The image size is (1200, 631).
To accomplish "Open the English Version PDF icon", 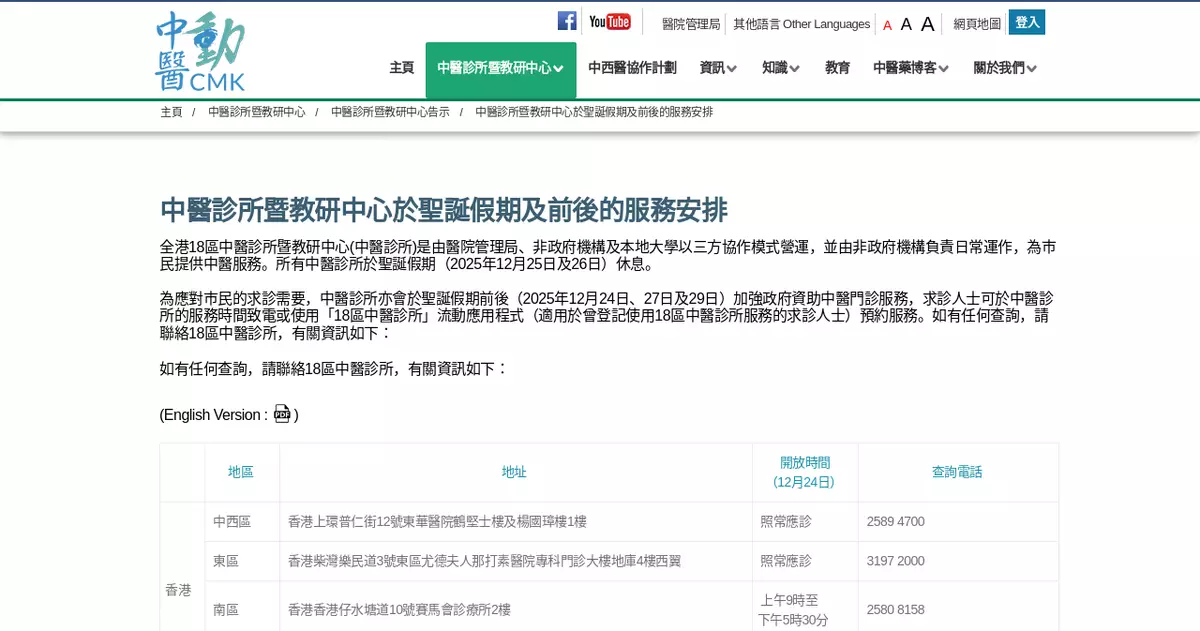I will click(282, 414).
